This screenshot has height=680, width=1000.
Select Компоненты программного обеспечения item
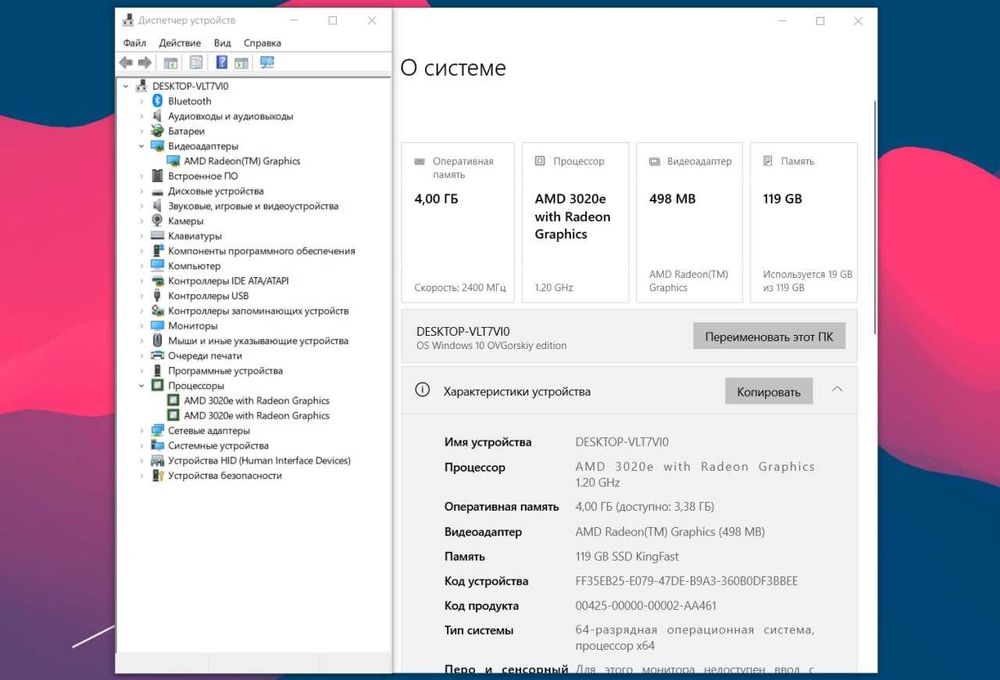click(261, 251)
